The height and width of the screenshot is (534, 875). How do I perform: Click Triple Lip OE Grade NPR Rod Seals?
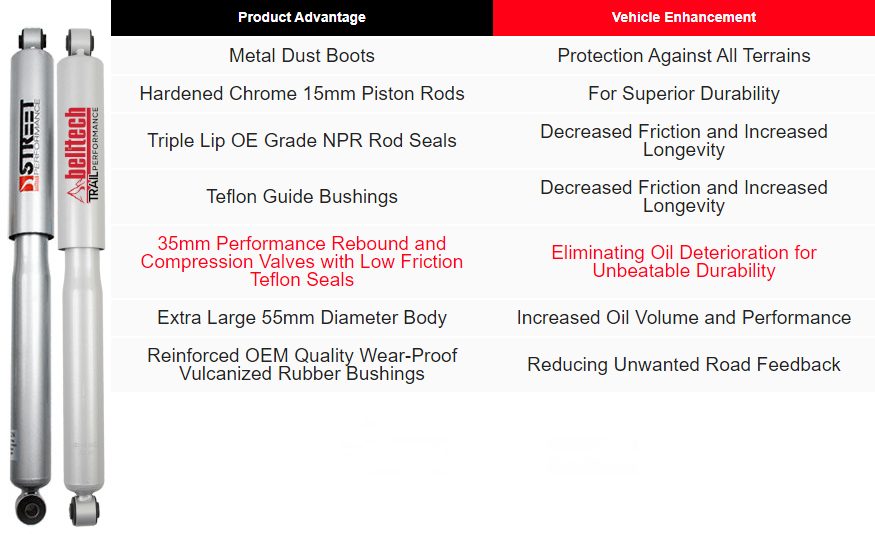coord(301,141)
